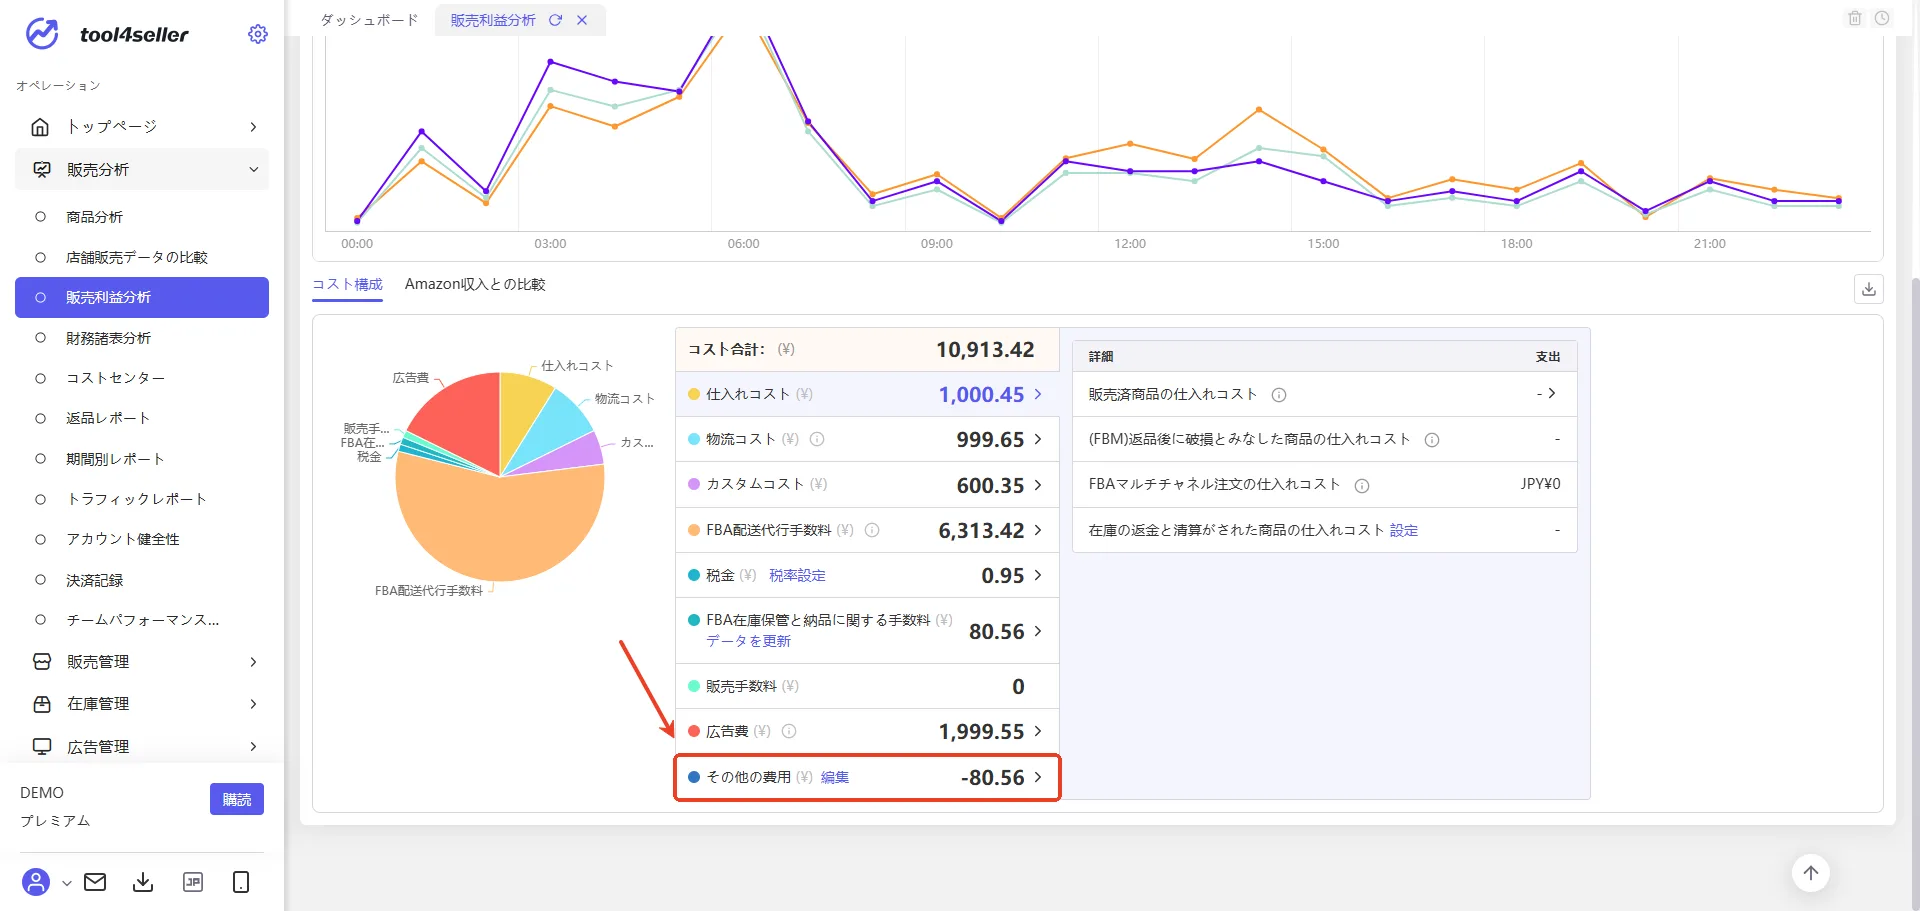Expand the 在庫管理 sidebar menu

[142, 704]
